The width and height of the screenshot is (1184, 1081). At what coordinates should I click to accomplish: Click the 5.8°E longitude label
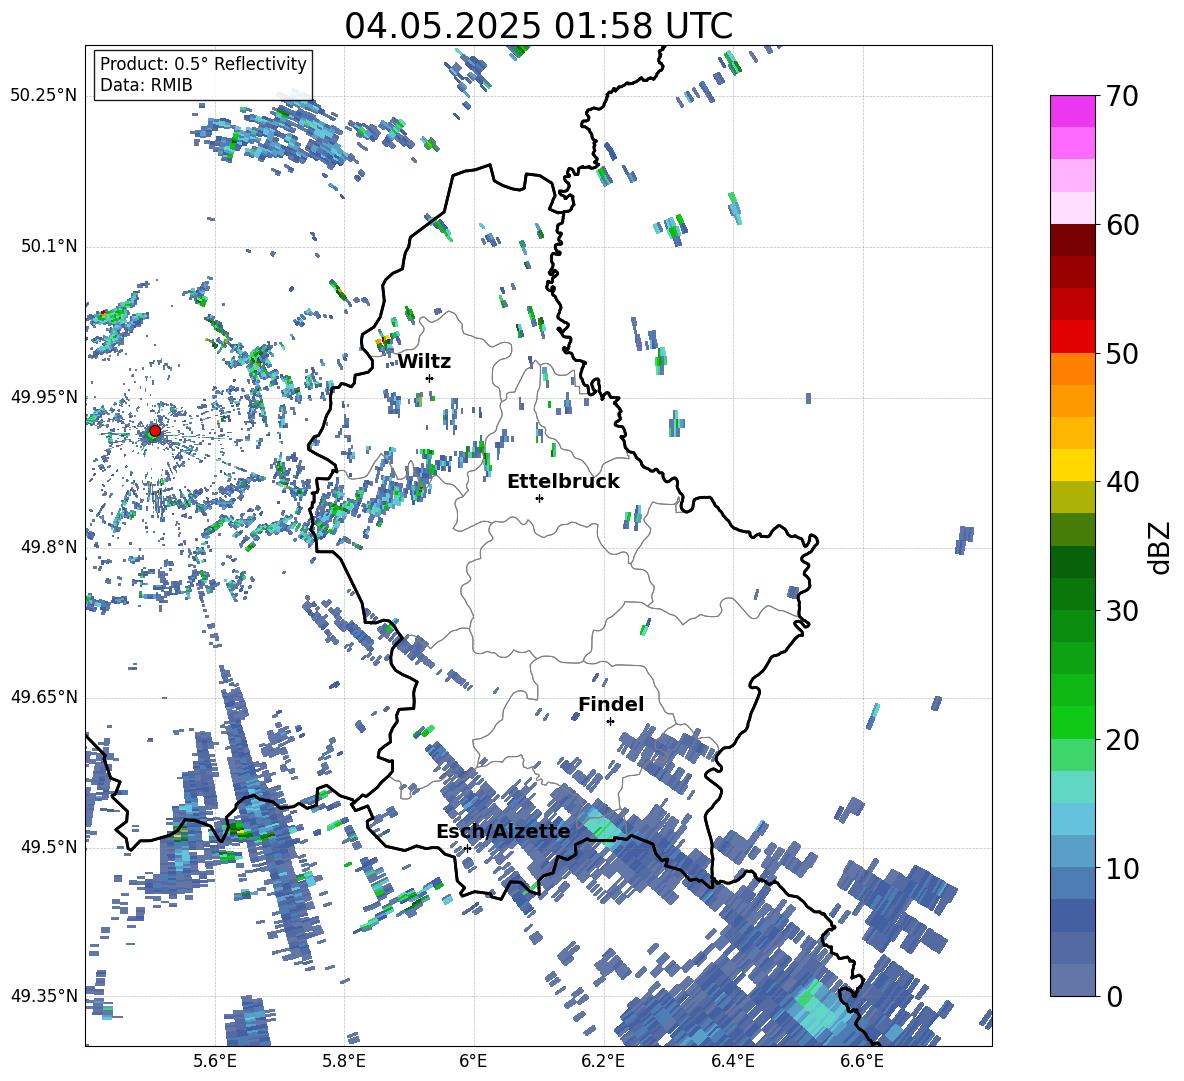(x=344, y=1061)
